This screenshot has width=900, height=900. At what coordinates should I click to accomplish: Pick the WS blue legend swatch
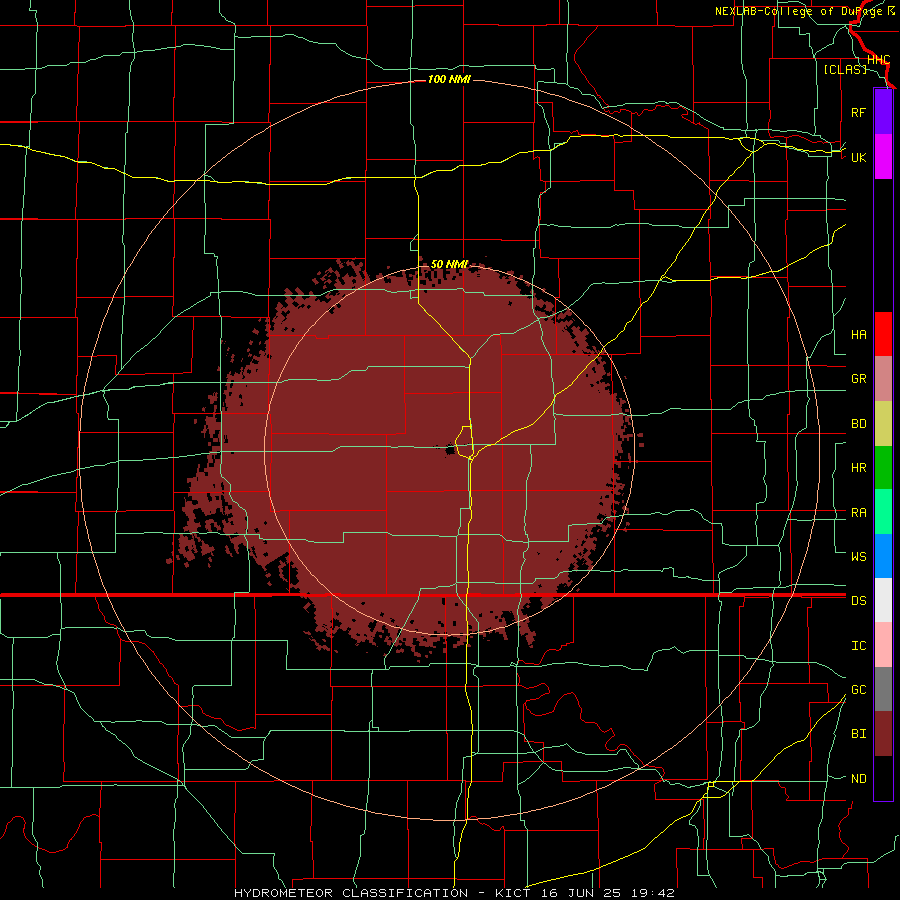point(883,556)
